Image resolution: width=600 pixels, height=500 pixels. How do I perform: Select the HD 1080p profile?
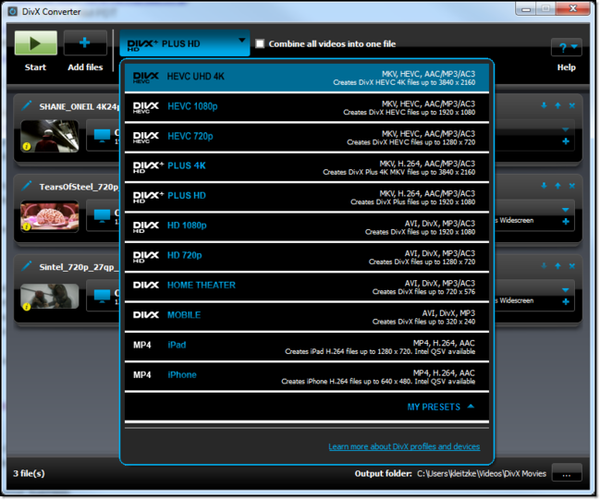[307, 227]
